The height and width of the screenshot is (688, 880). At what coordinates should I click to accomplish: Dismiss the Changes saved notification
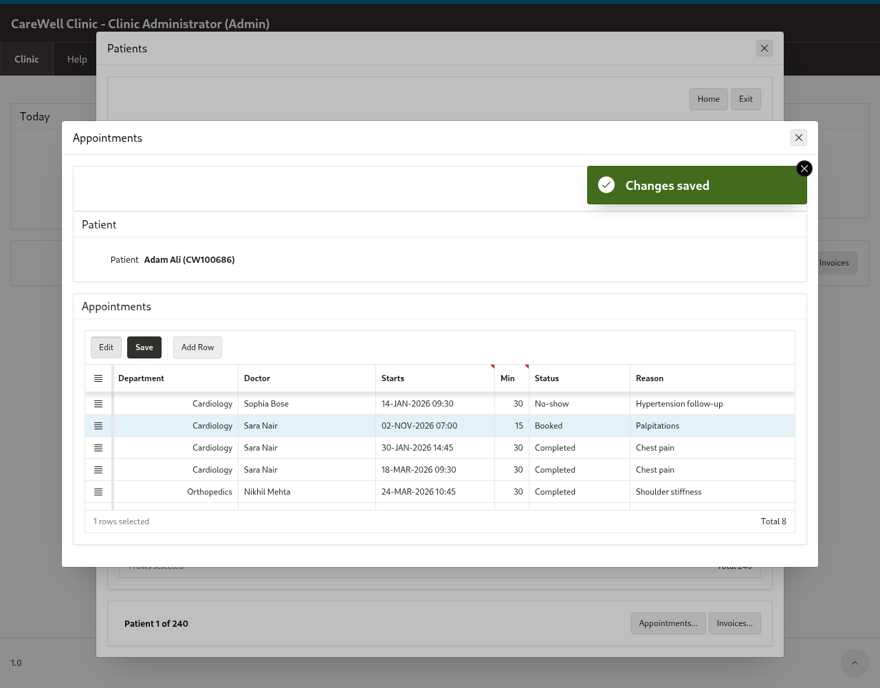coord(804,168)
